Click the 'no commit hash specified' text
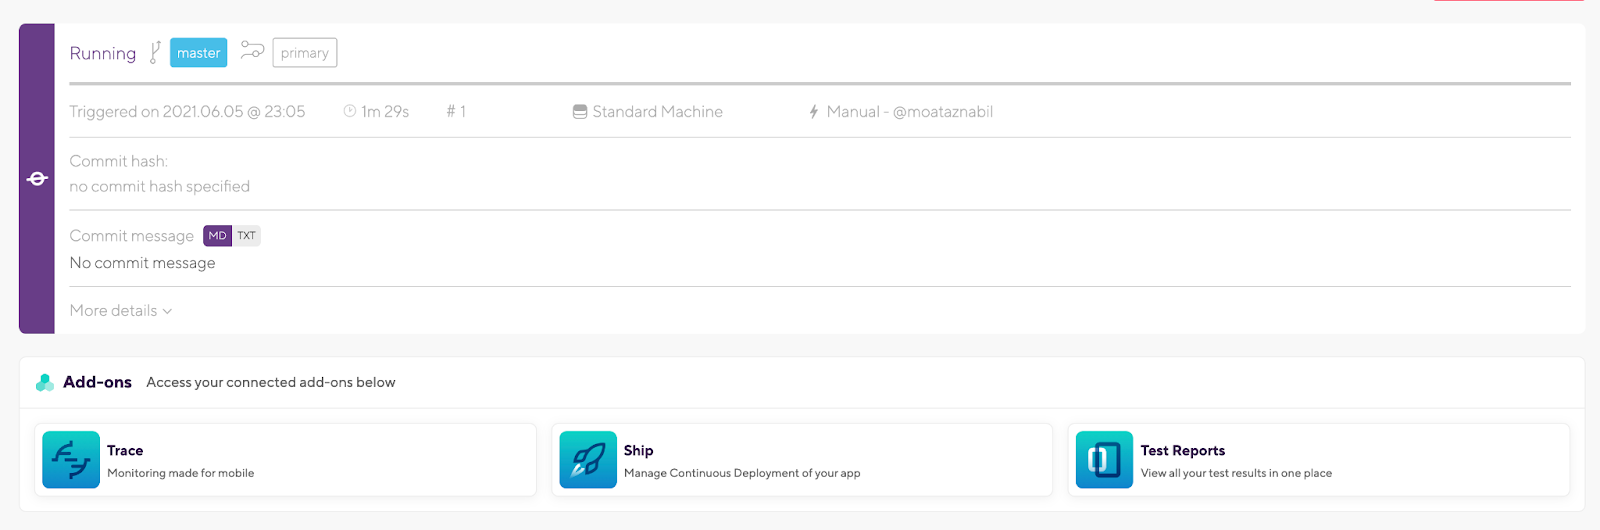This screenshot has width=1600, height=530. click(159, 186)
